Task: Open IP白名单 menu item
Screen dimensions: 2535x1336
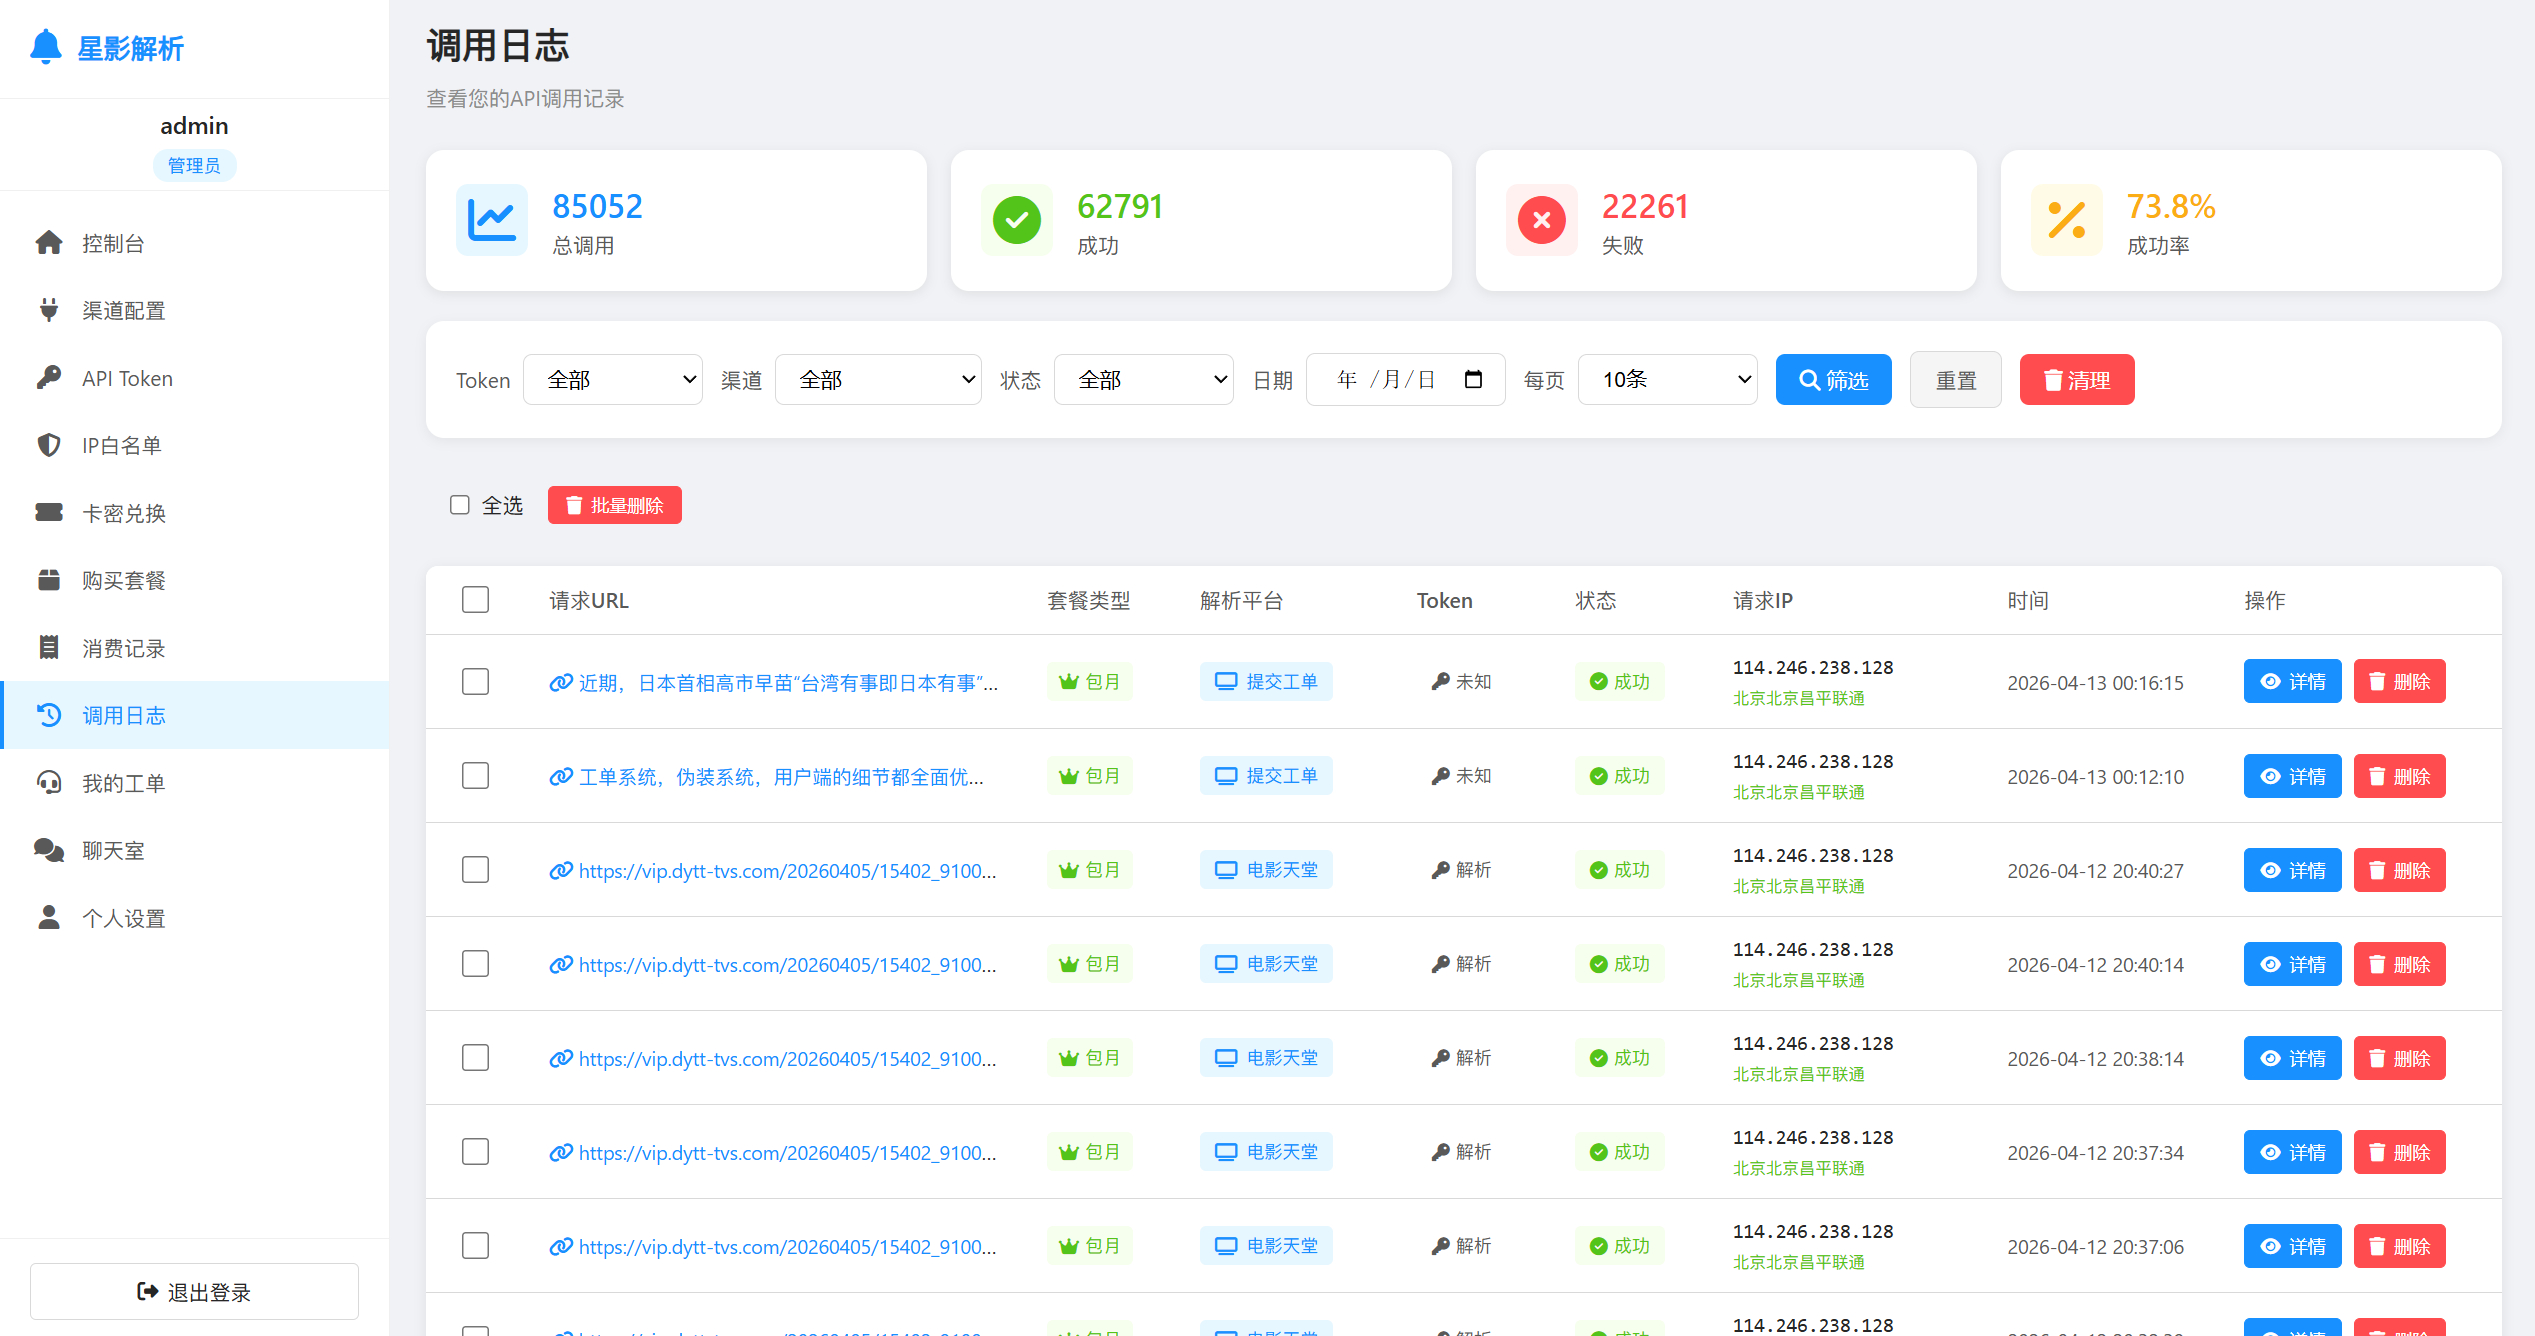Action: tap(195, 445)
